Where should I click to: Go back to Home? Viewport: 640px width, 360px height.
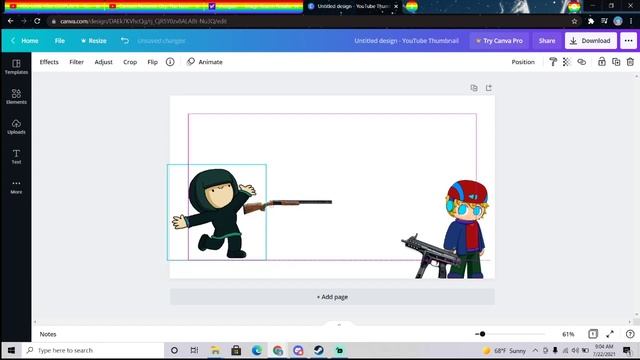25,40
